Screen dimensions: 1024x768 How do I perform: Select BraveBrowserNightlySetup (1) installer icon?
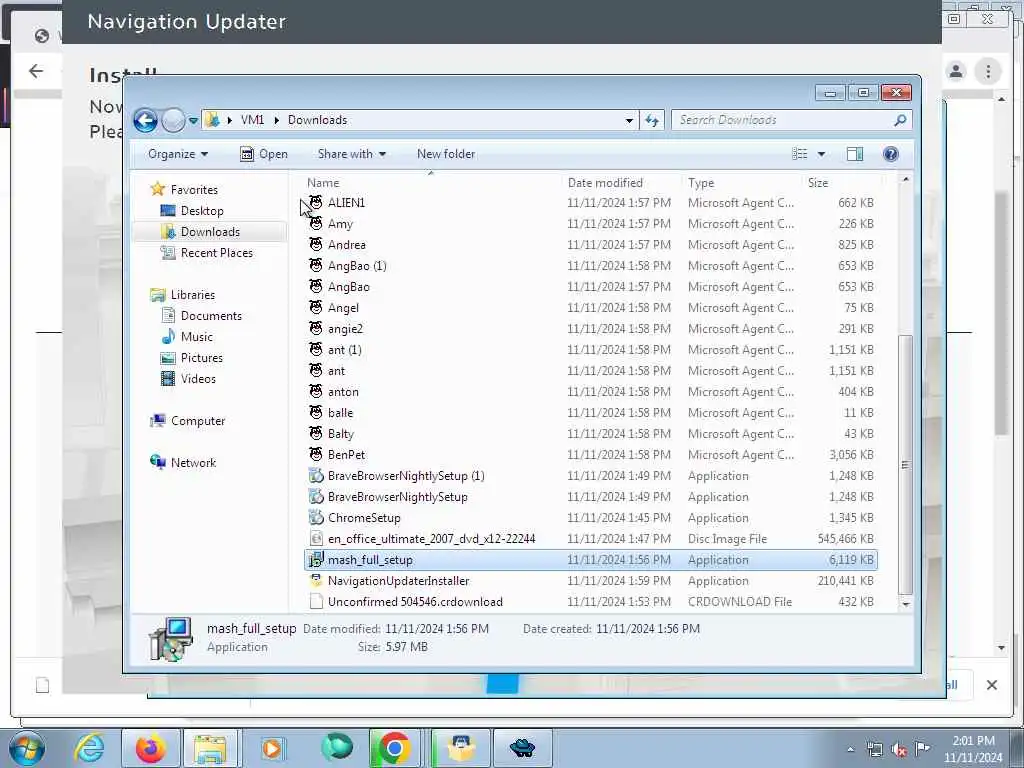point(316,476)
